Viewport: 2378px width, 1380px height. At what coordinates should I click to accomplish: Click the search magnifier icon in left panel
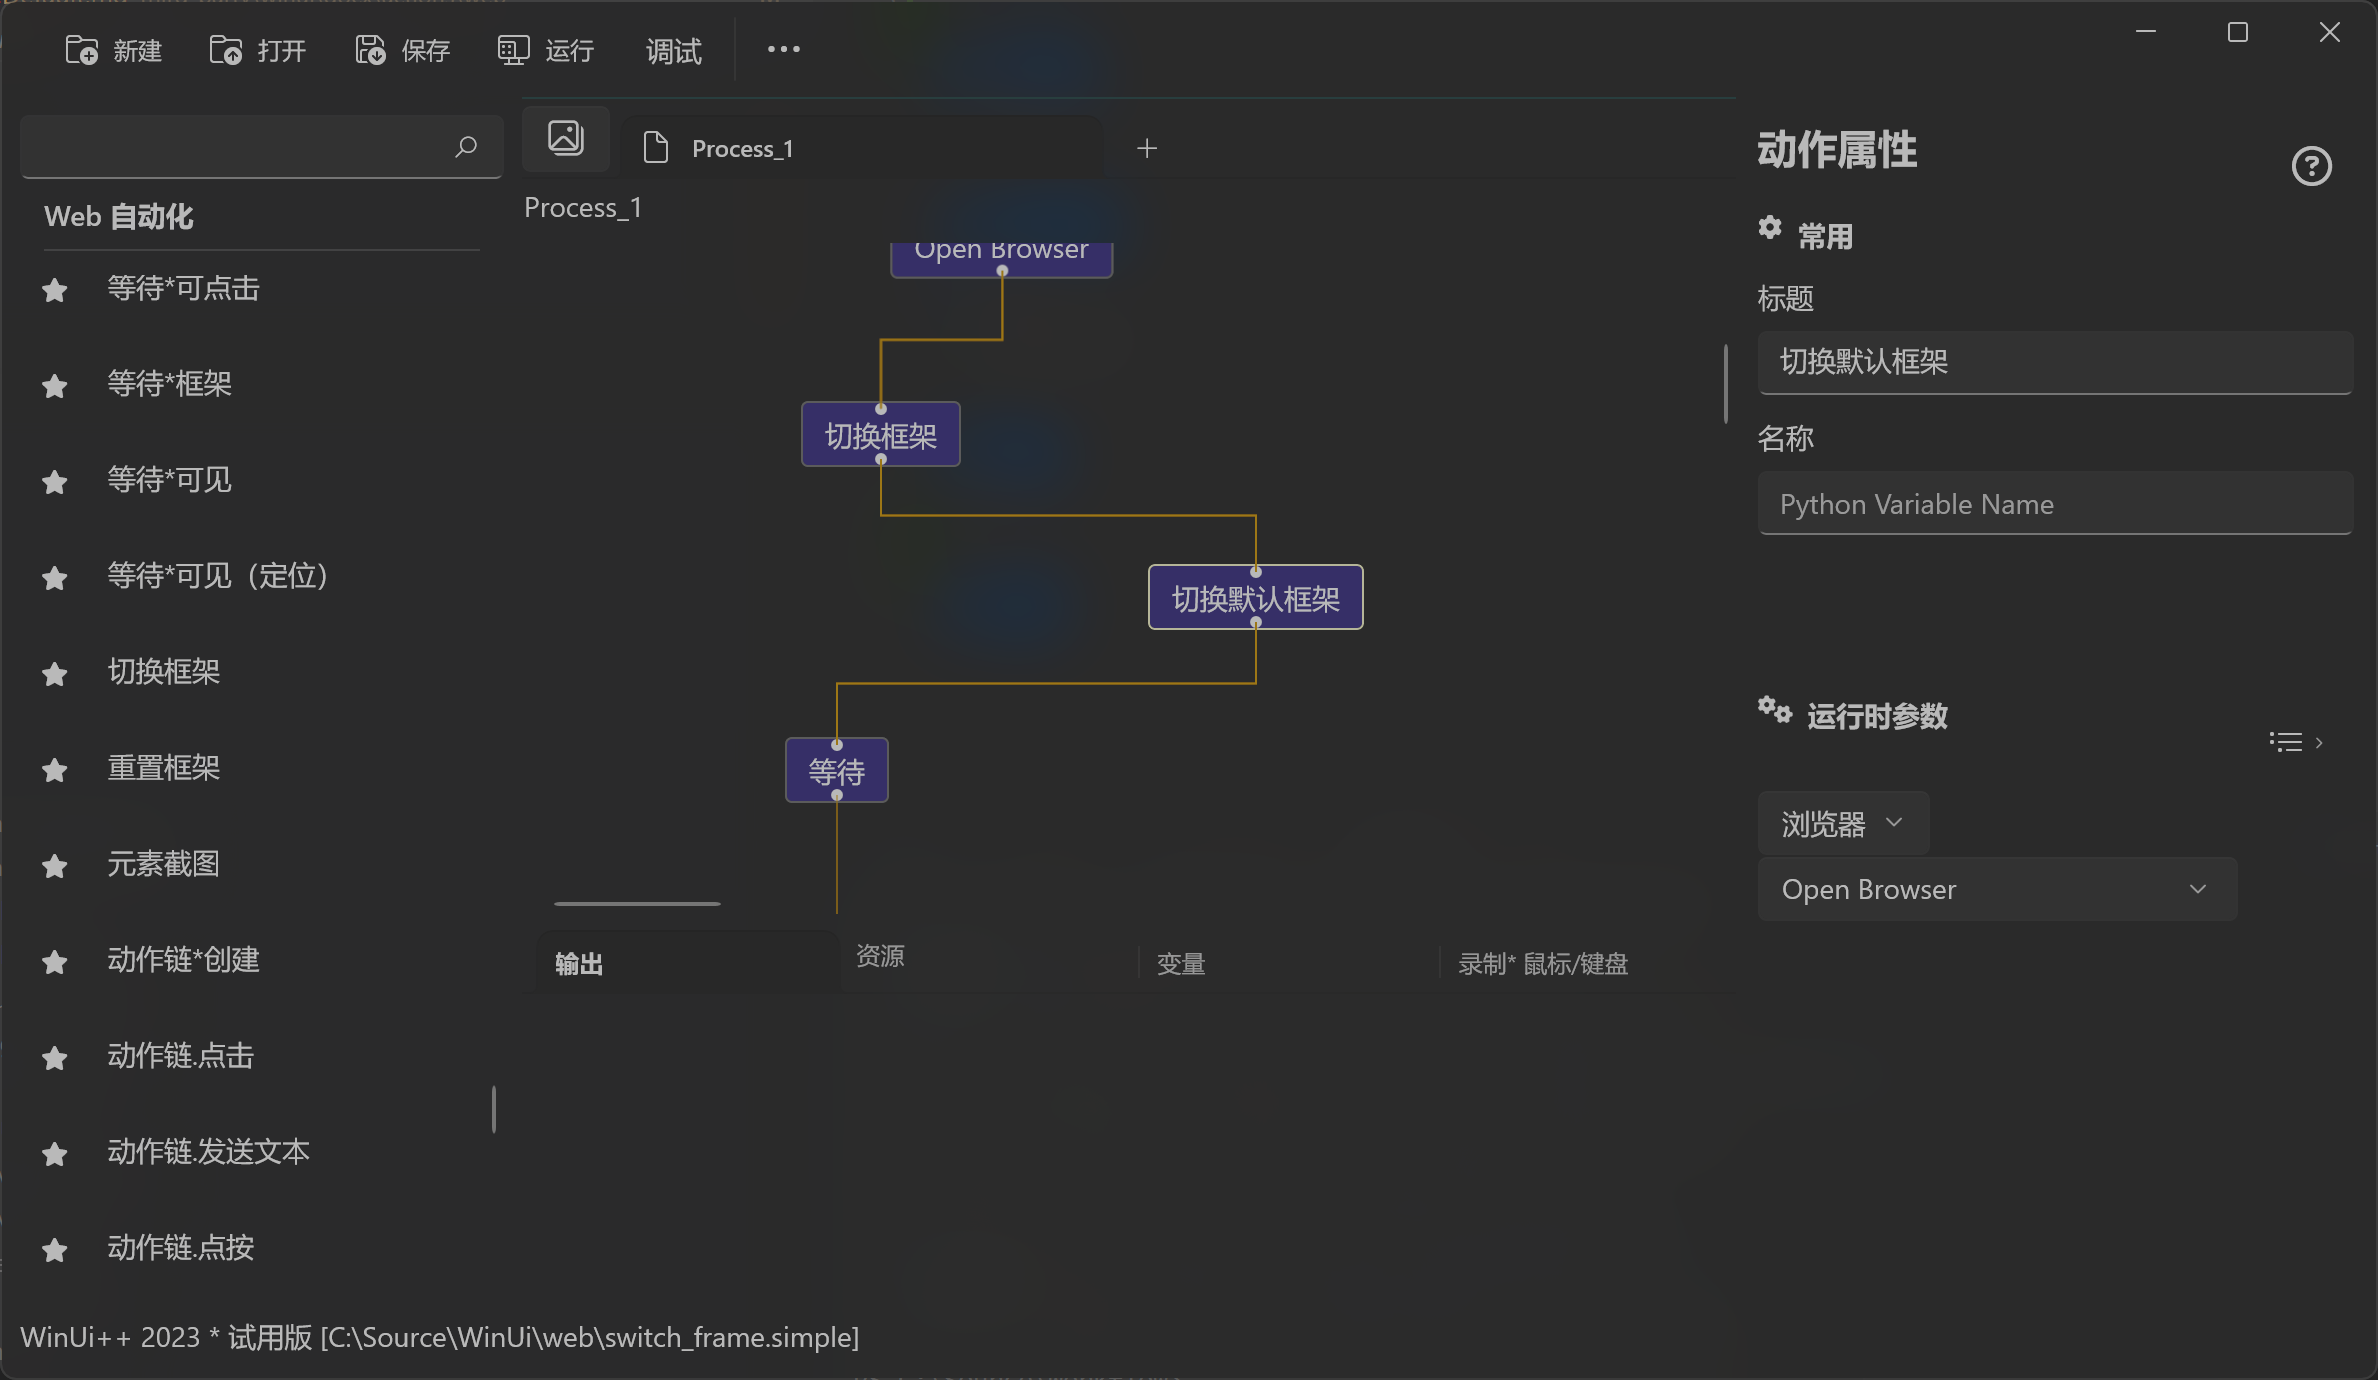pyautogui.click(x=466, y=147)
